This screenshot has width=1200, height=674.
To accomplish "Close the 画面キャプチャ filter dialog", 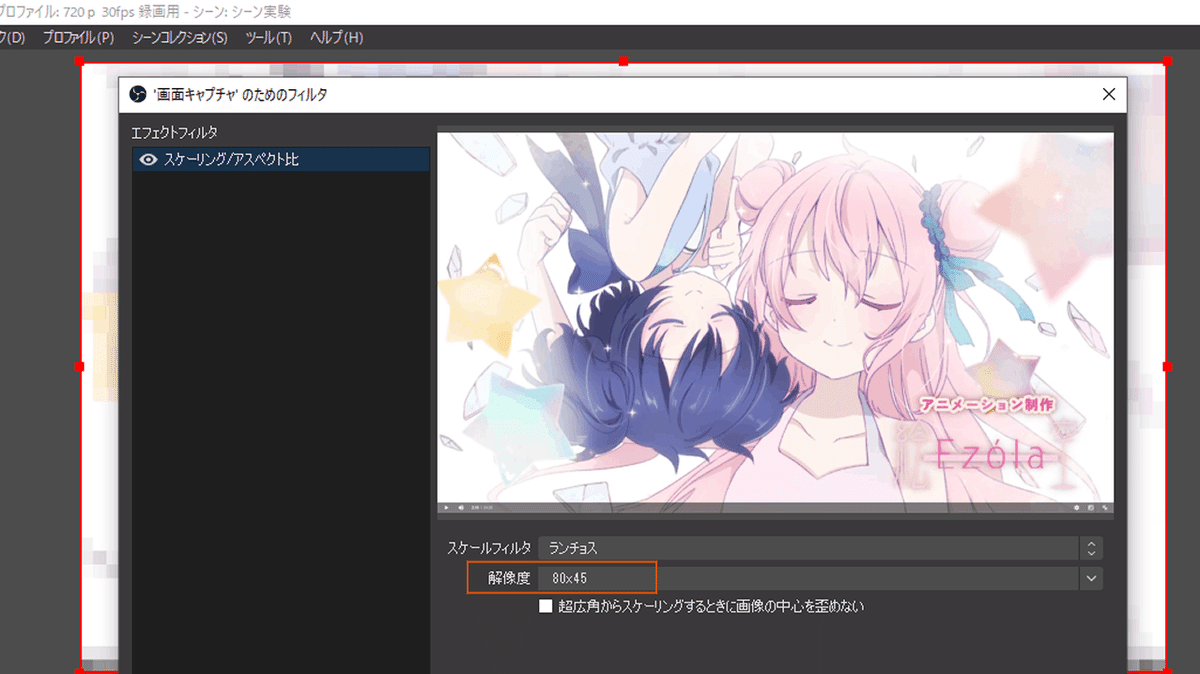I will click(1108, 95).
